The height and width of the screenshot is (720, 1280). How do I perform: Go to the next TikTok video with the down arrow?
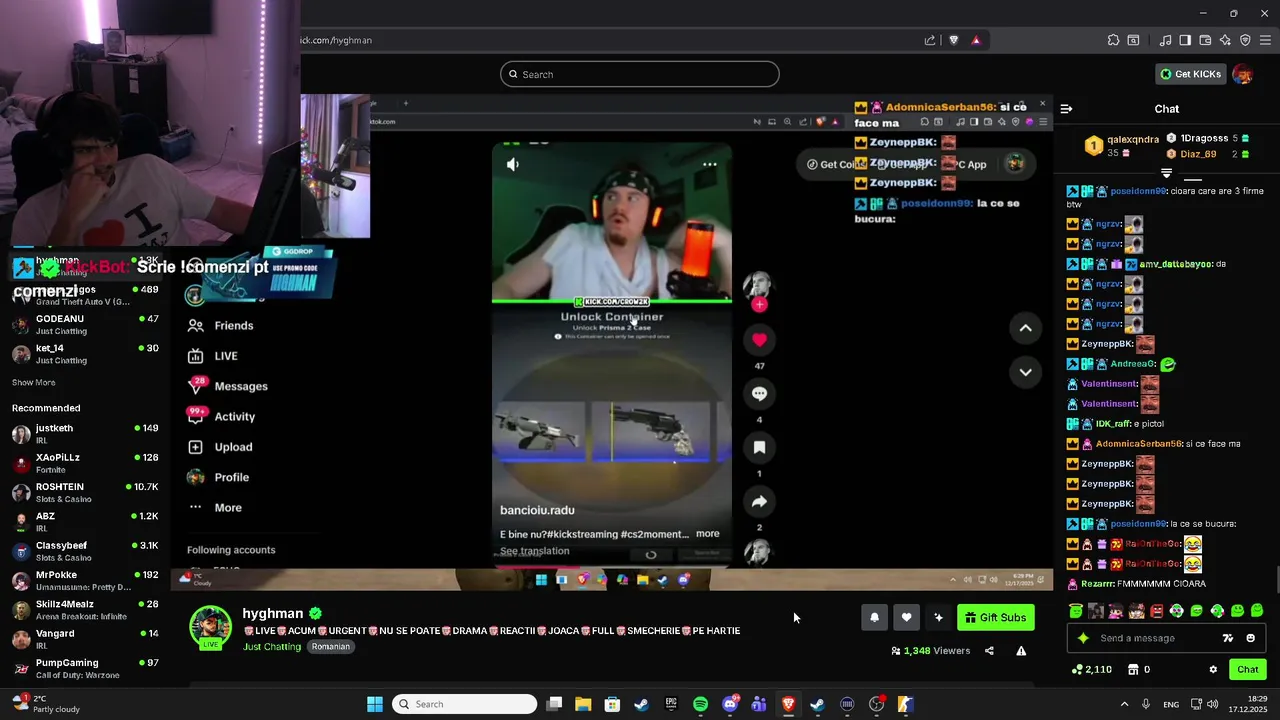(x=1025, y=372)
